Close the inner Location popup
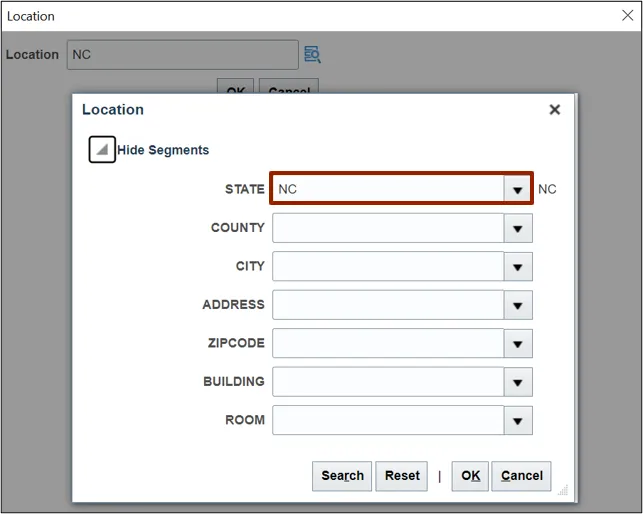This screenshot has height=514, width=643. (x=555, y=110)
